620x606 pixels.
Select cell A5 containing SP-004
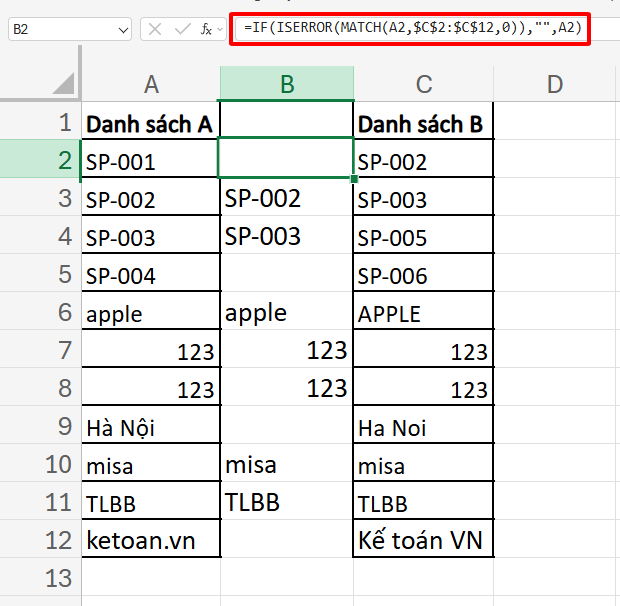pyautogui.click(x=151, y=274)
